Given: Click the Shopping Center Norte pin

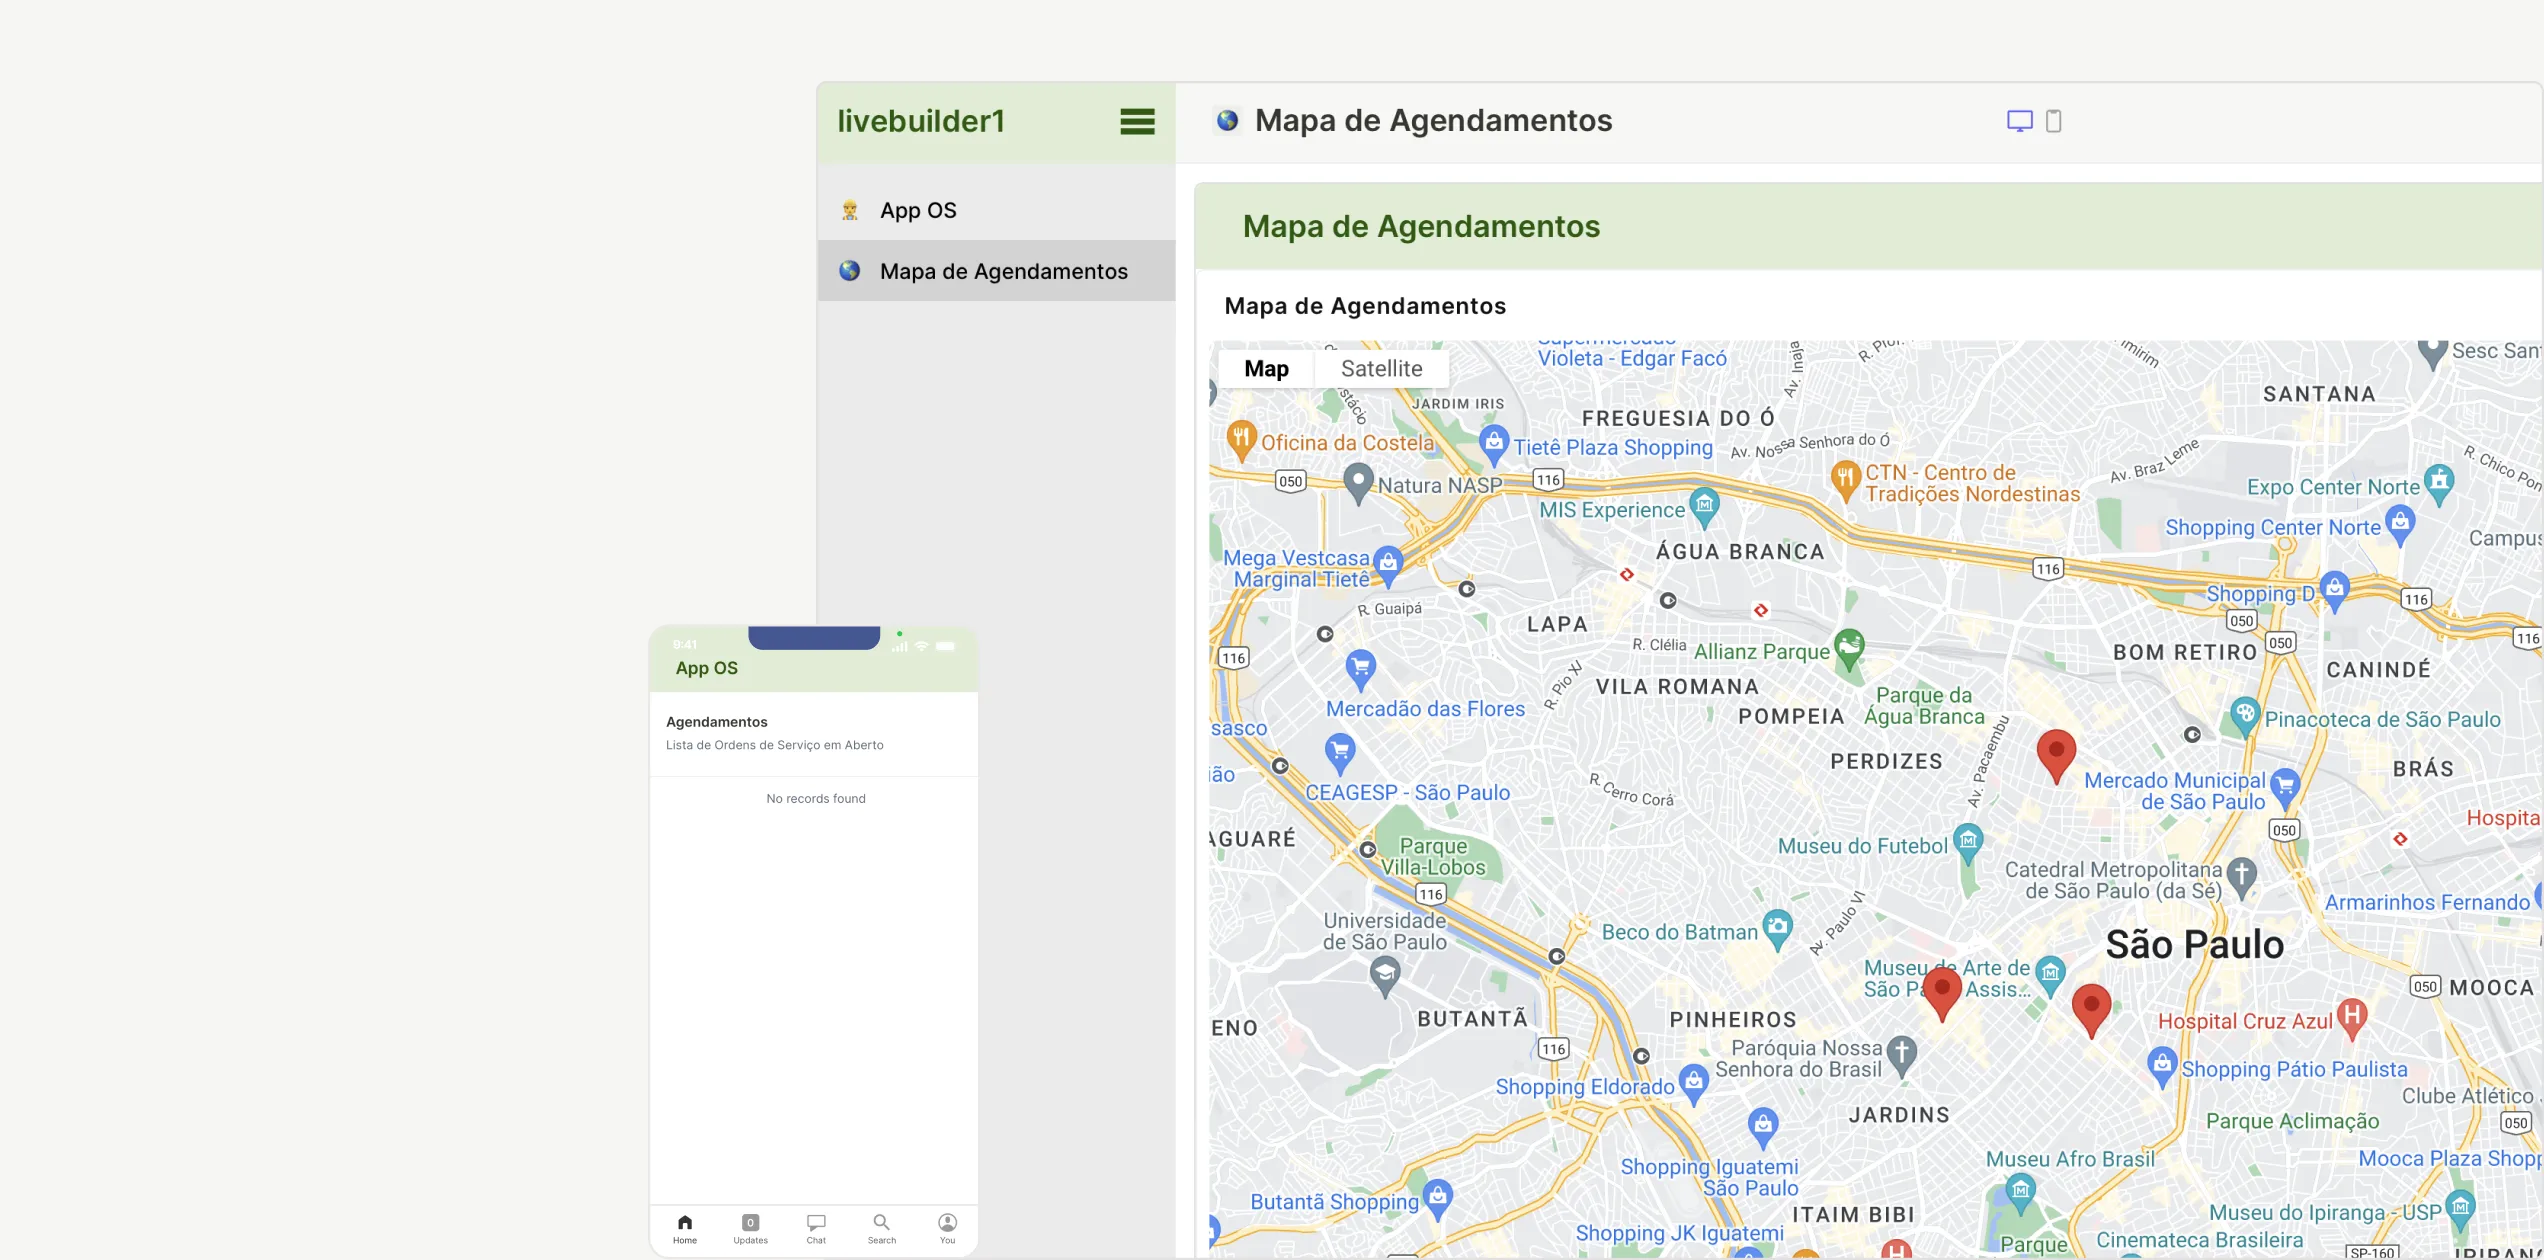Looking at the screenshot, I should 2400,525.
